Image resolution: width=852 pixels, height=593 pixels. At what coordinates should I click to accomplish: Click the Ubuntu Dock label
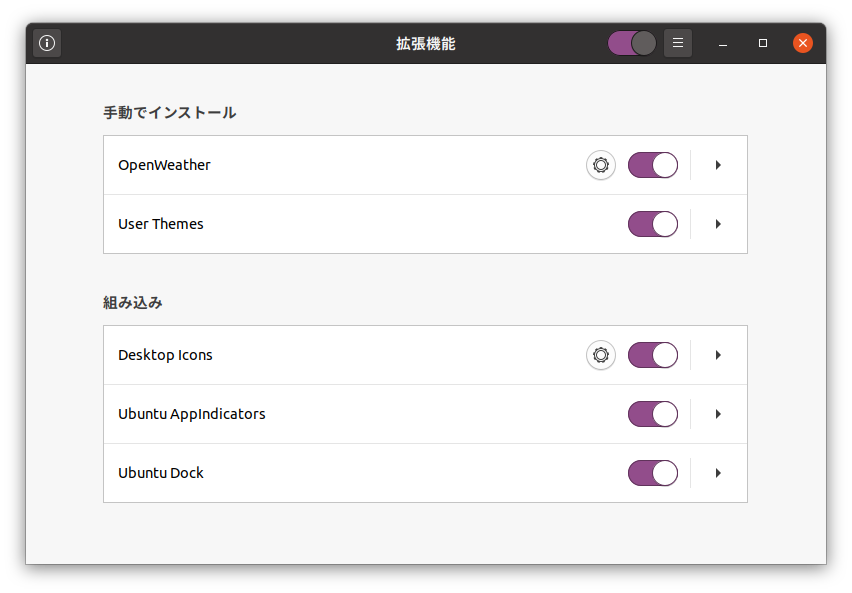pyautogui.click(x=161, y=473)
